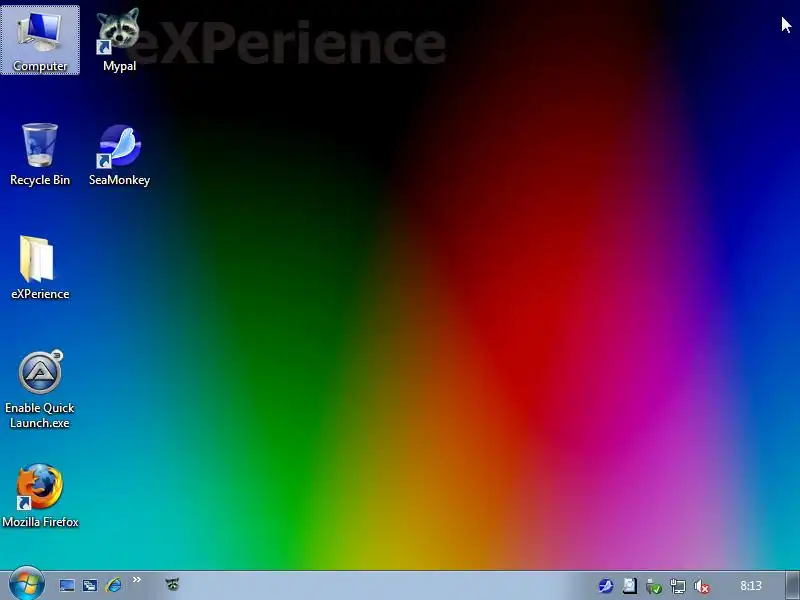Screen dimensions: 800x600
Task: Select the Mypal raccoon shortcut
Action: click(119, 40)
